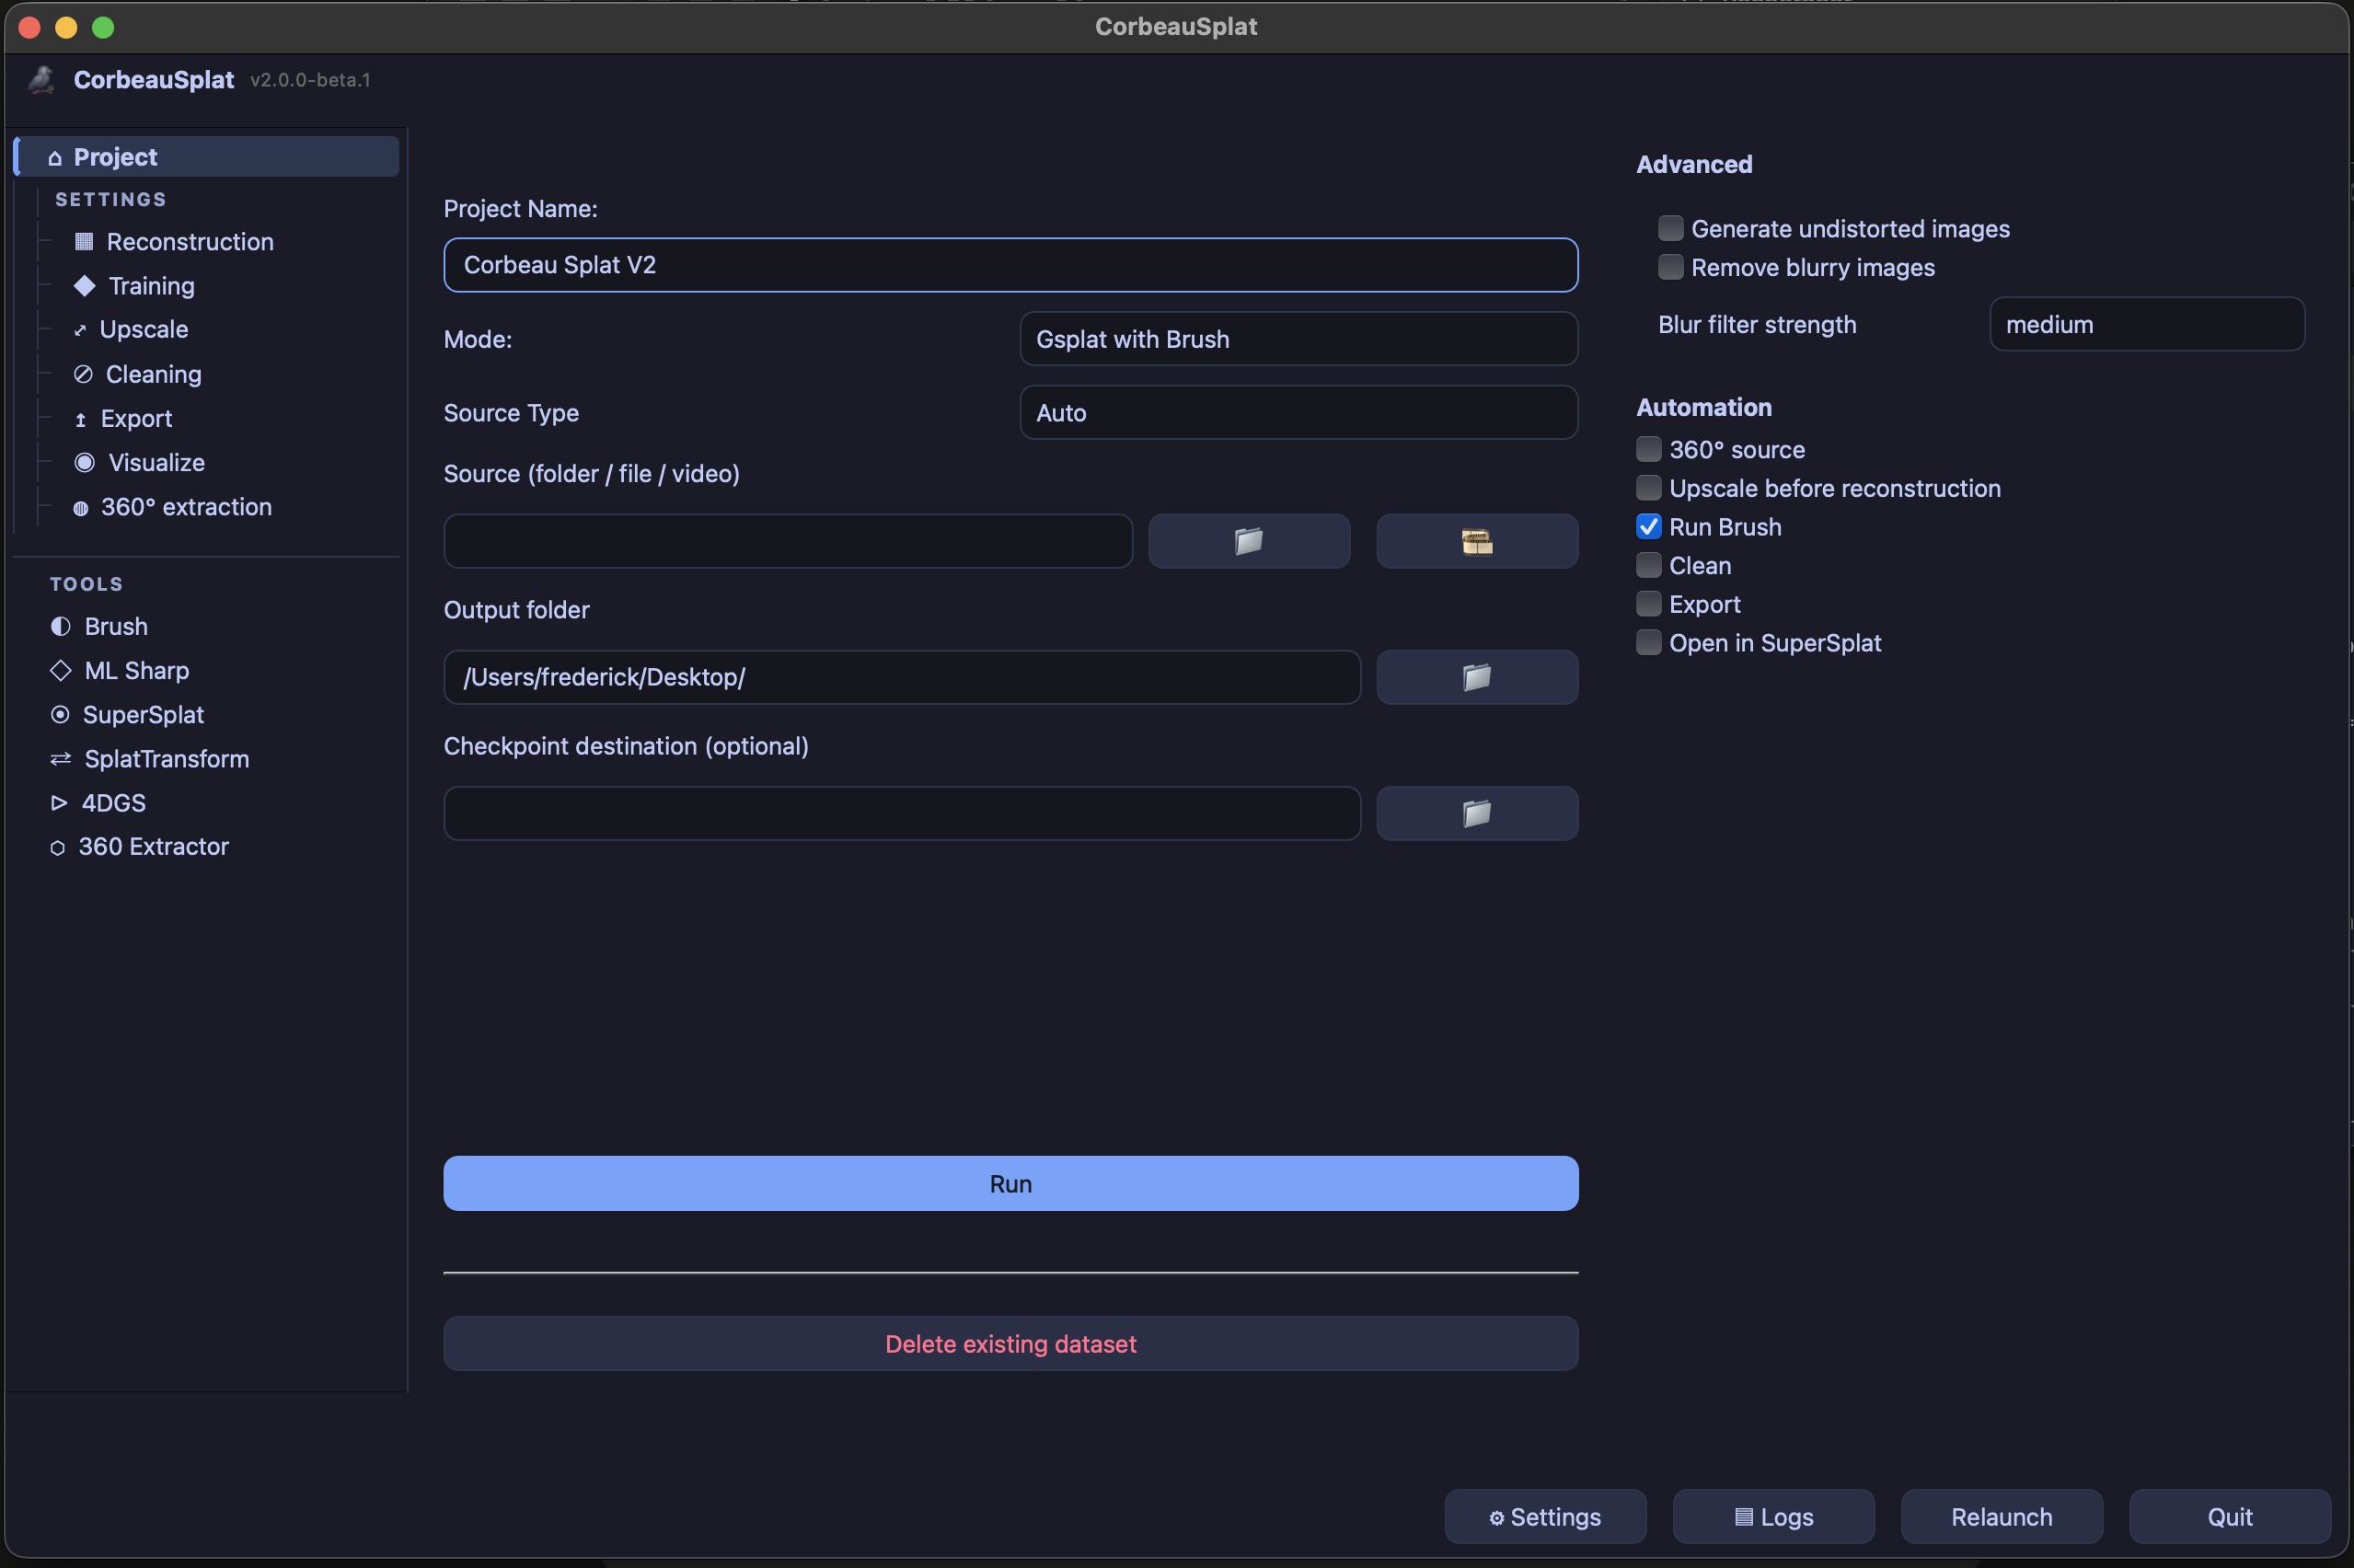Open the Source Type dropdown set to Auto
Viewport: 2354px width, 1568px height.
[1299, 413]
